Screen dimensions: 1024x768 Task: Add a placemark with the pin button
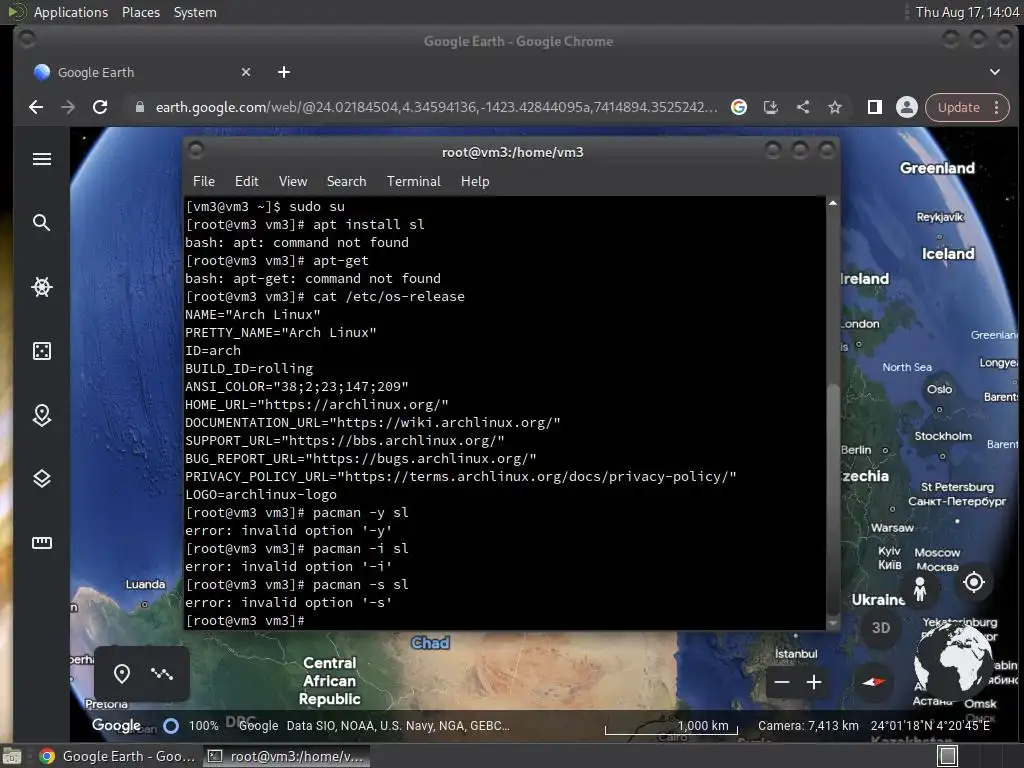pyautogui.click(x=121, y=673)
